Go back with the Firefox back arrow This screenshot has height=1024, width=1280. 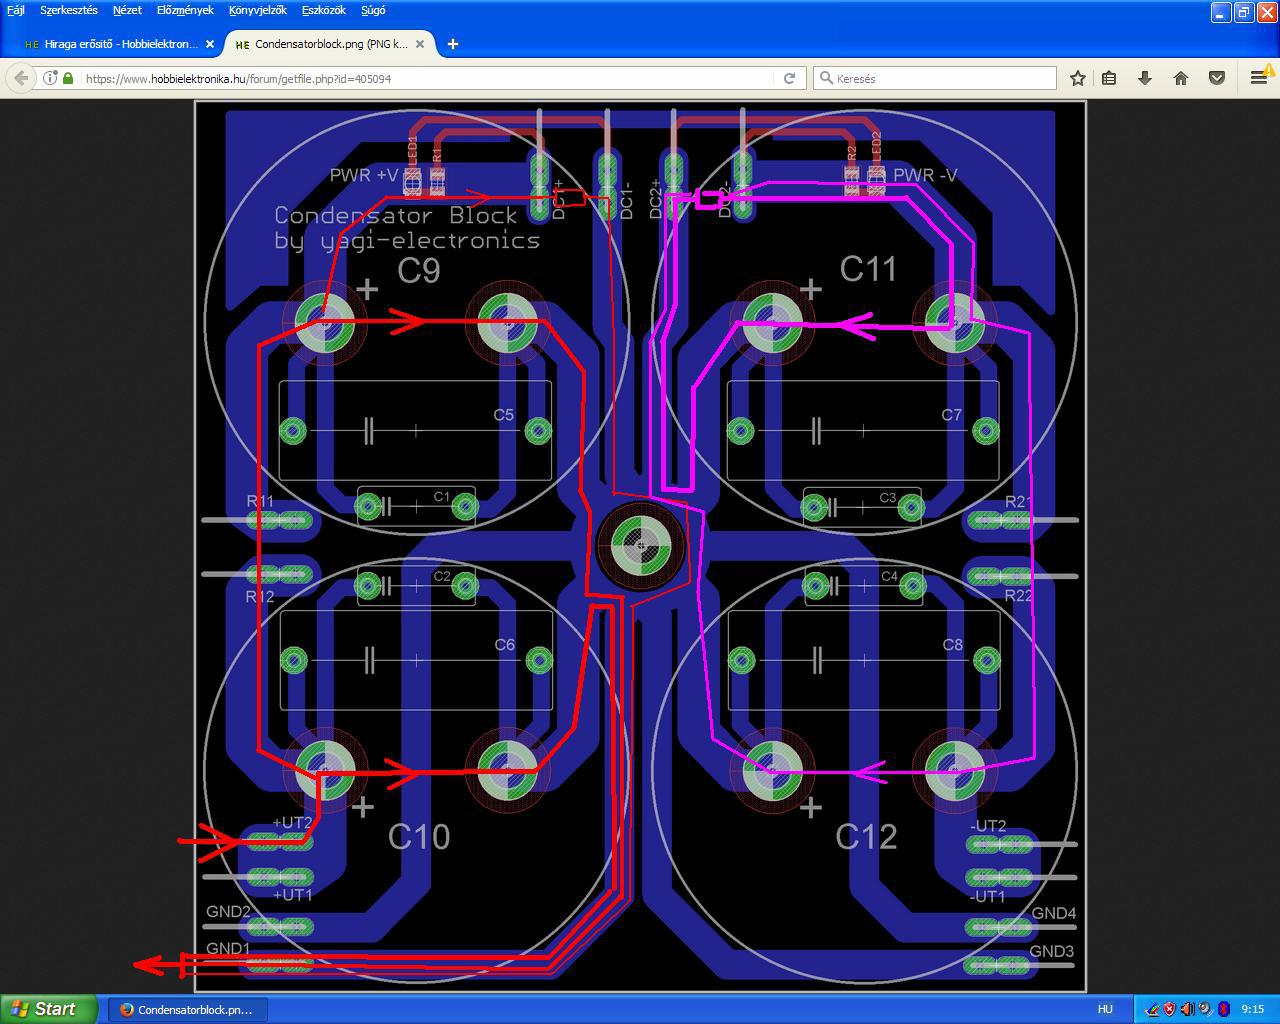pyautogui.click(x=21, y=78)
